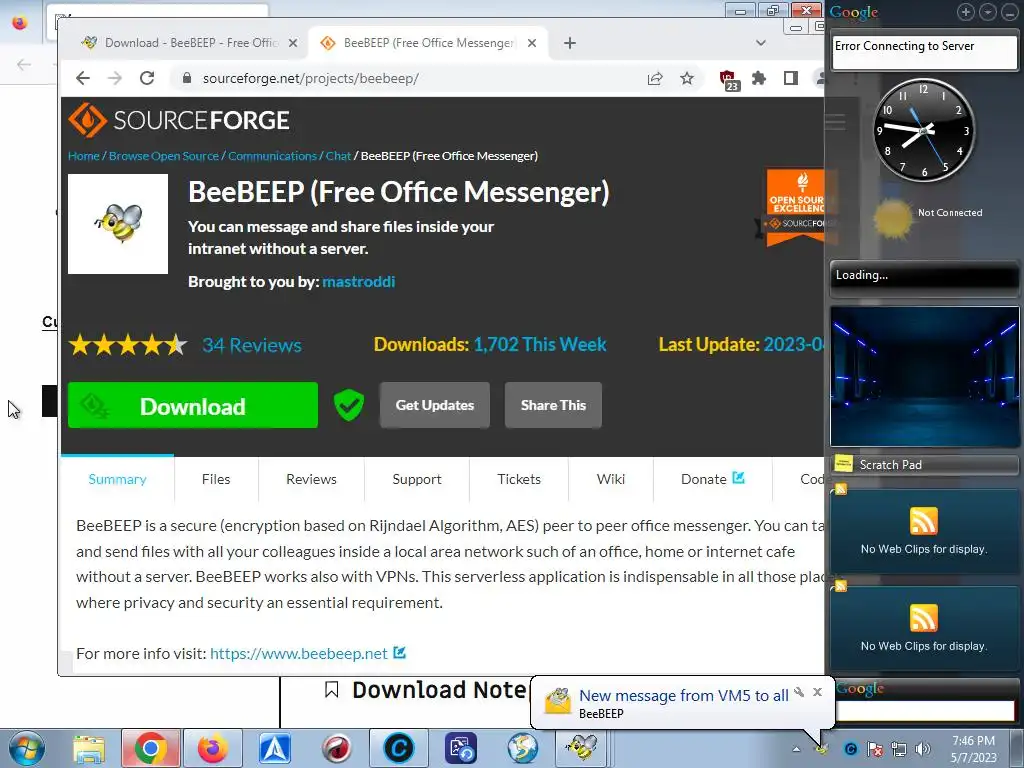Click the volume speaker tray icon
The image size is (1024, 768).
(x=923, y=749)
